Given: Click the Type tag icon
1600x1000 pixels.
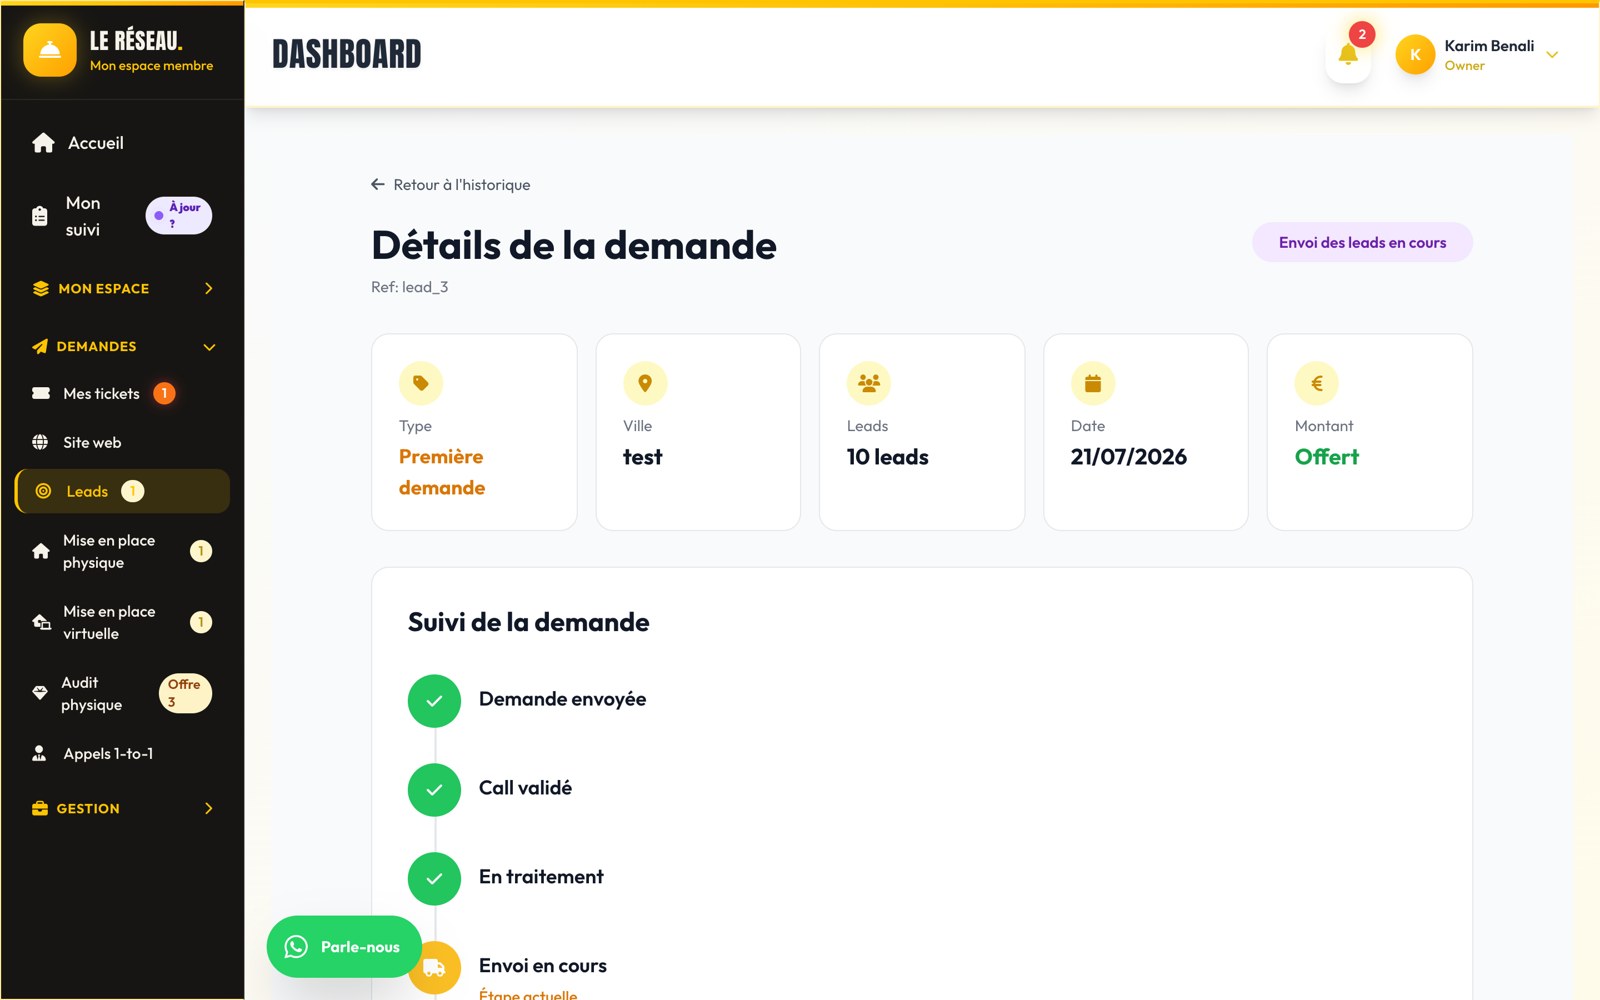Looking at the screenshot, I should (x=421, y=383).
